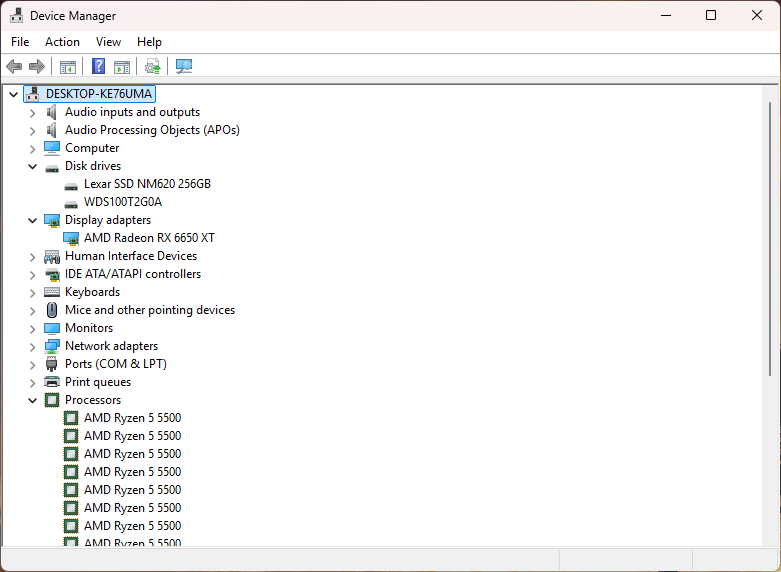Screen dimensions: 781x572
Task: Click the chip icon beside Processors
Action: (52, 400)
